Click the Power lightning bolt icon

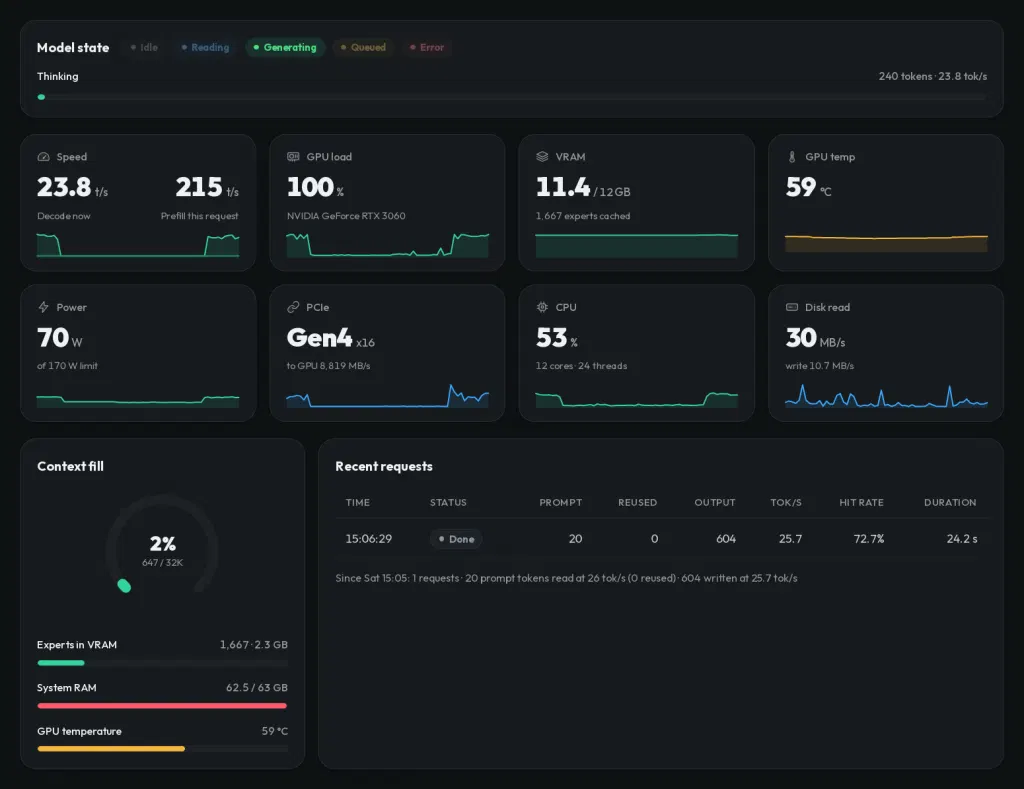[43, 307]
